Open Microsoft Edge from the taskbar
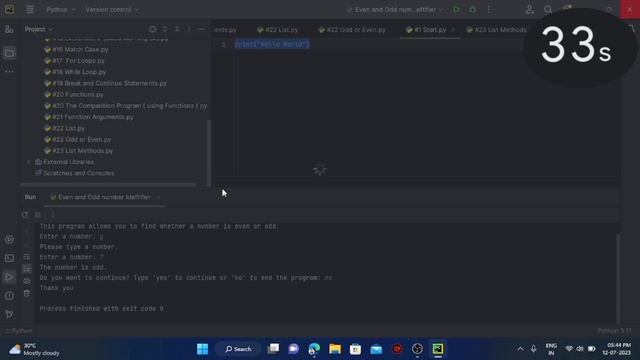 (x=314, y=349)
